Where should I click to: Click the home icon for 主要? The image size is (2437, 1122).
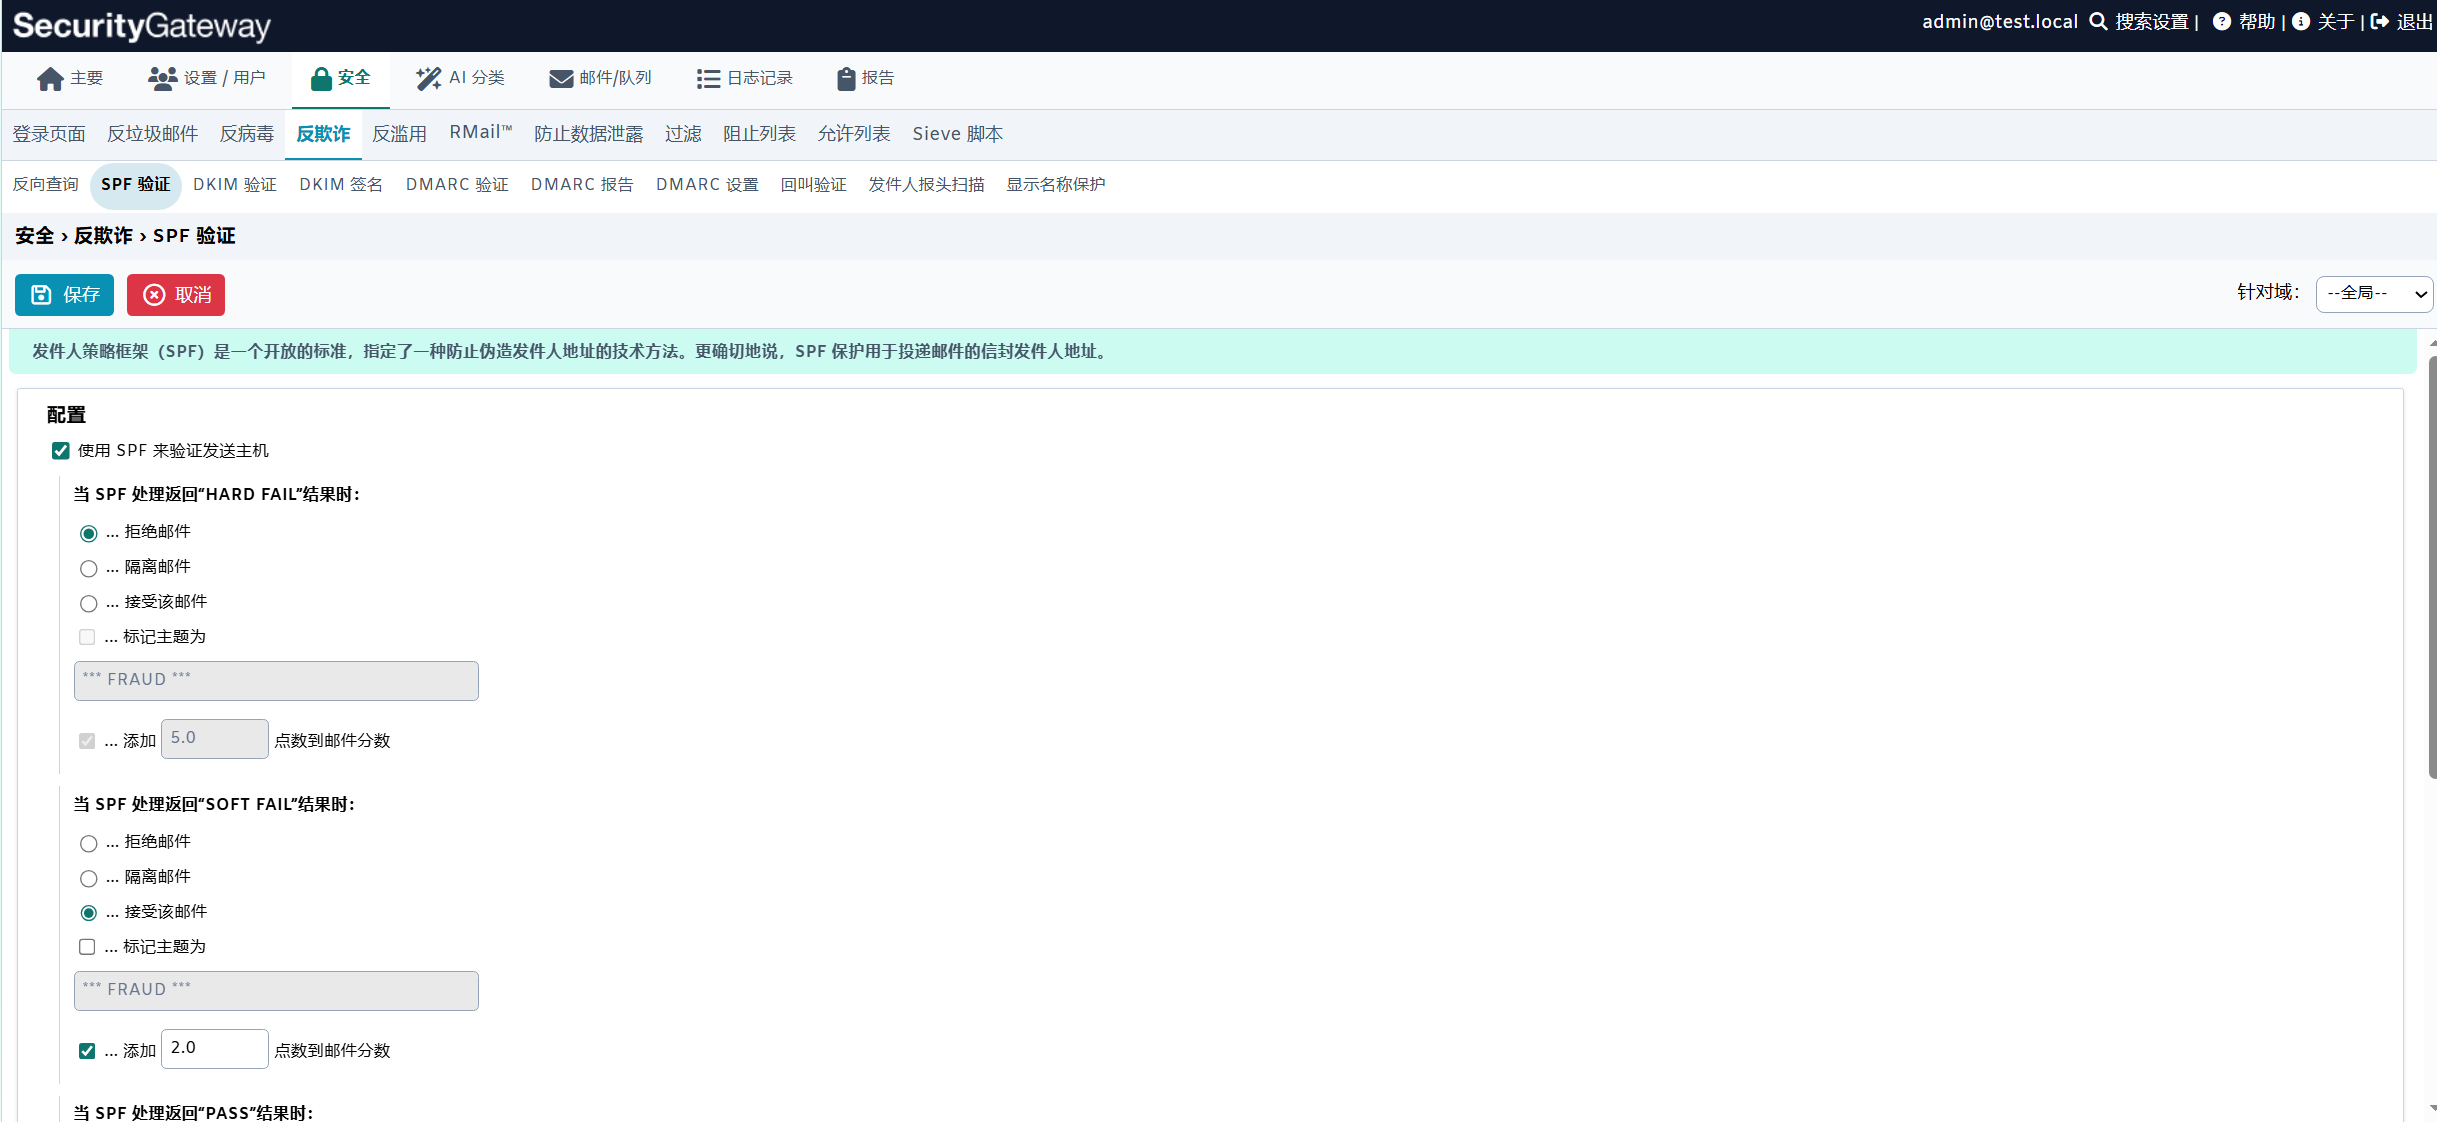pos(50,79)
